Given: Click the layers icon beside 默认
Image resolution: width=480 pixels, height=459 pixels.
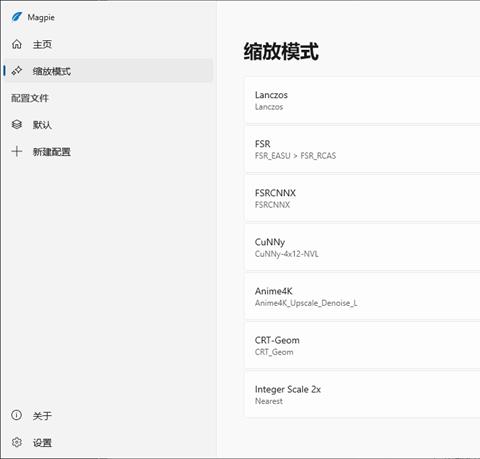Looking at the screenshot, I should [17, 124].
